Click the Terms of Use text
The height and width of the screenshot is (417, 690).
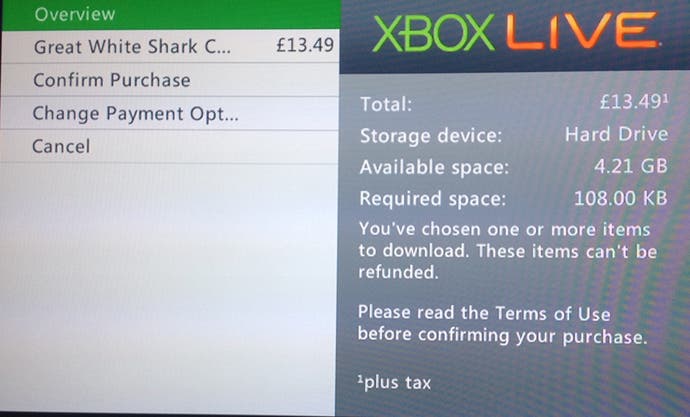[x=553, y=314]
